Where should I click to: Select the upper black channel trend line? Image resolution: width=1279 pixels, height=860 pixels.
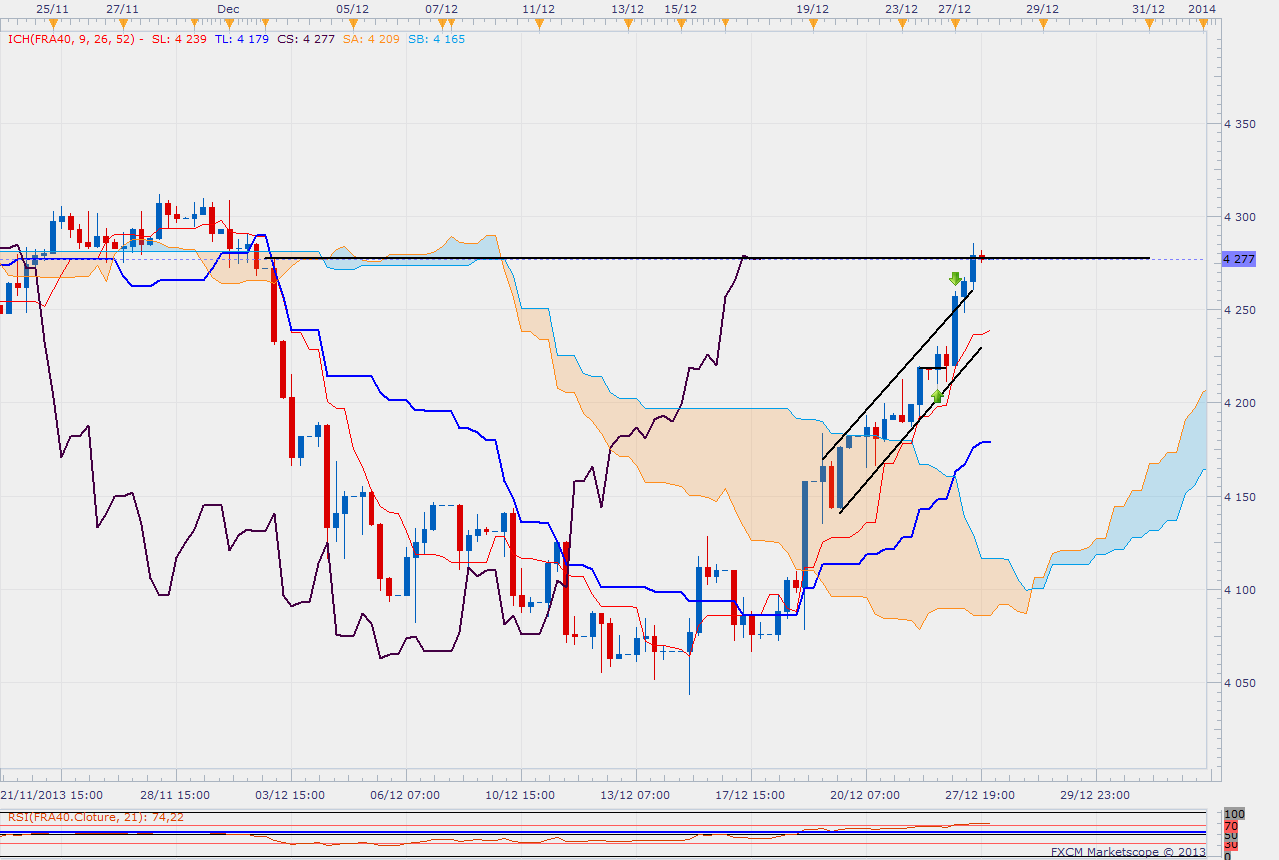click(x=896, y=374)
